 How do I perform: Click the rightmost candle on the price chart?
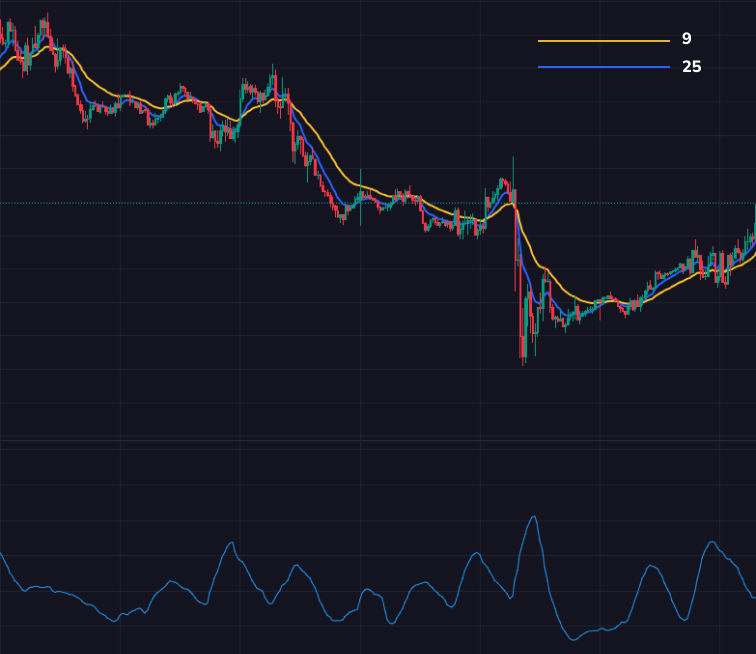pos(754,225)
